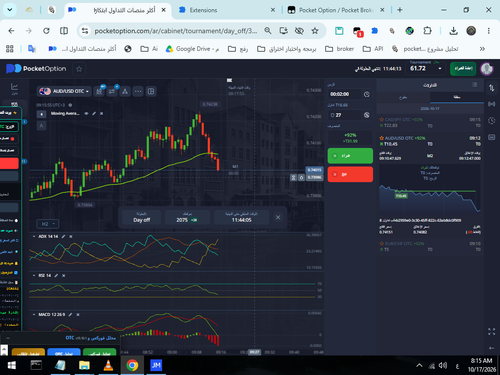
Task: Click the green buy button
Action: [x=350, y=156]
